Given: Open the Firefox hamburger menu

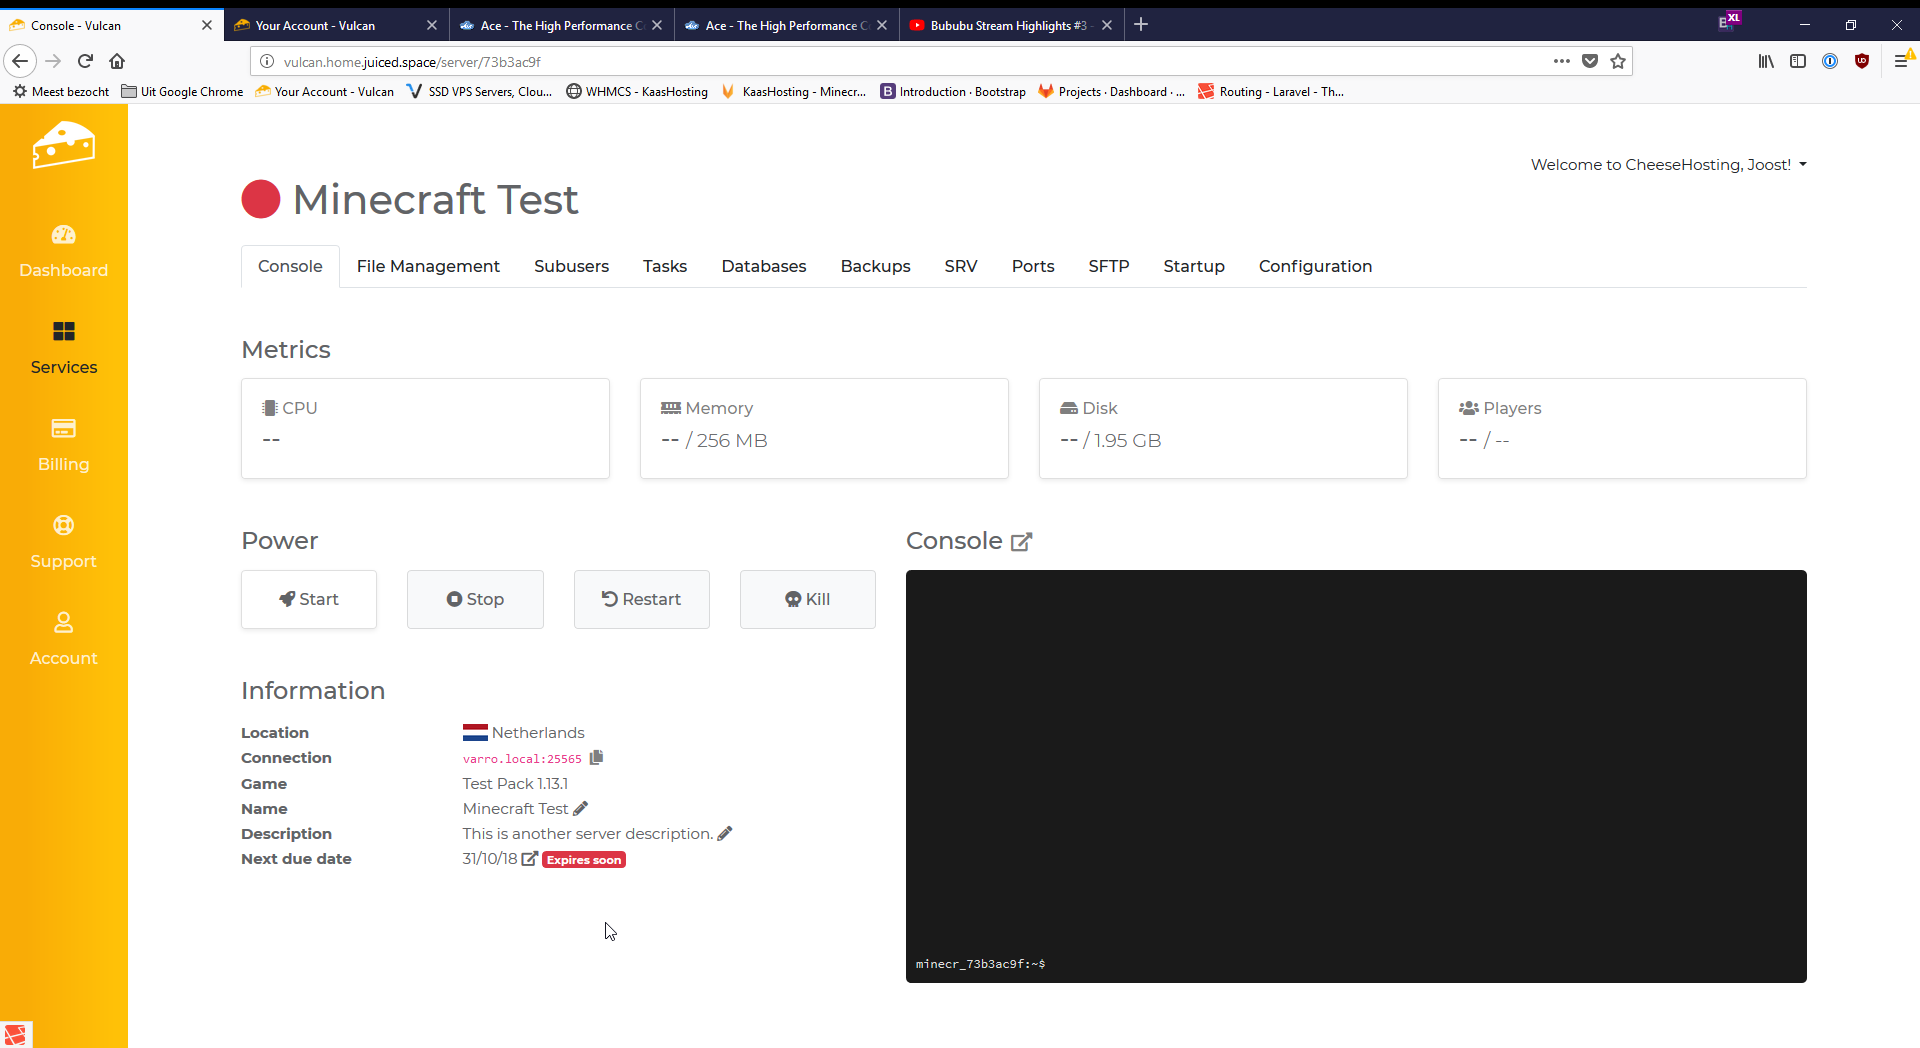Looking at the screenshot, I should pos(1901,61).
